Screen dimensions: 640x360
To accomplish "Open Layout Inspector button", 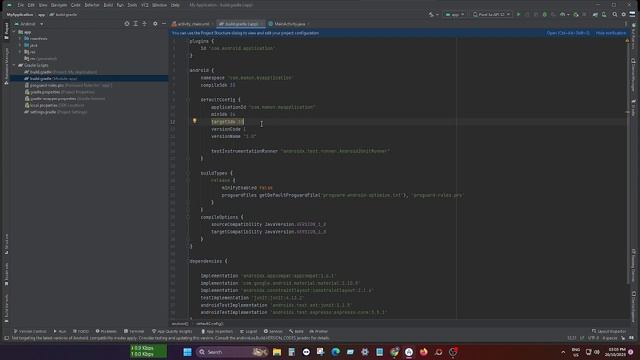I will (x=609, y=331).
